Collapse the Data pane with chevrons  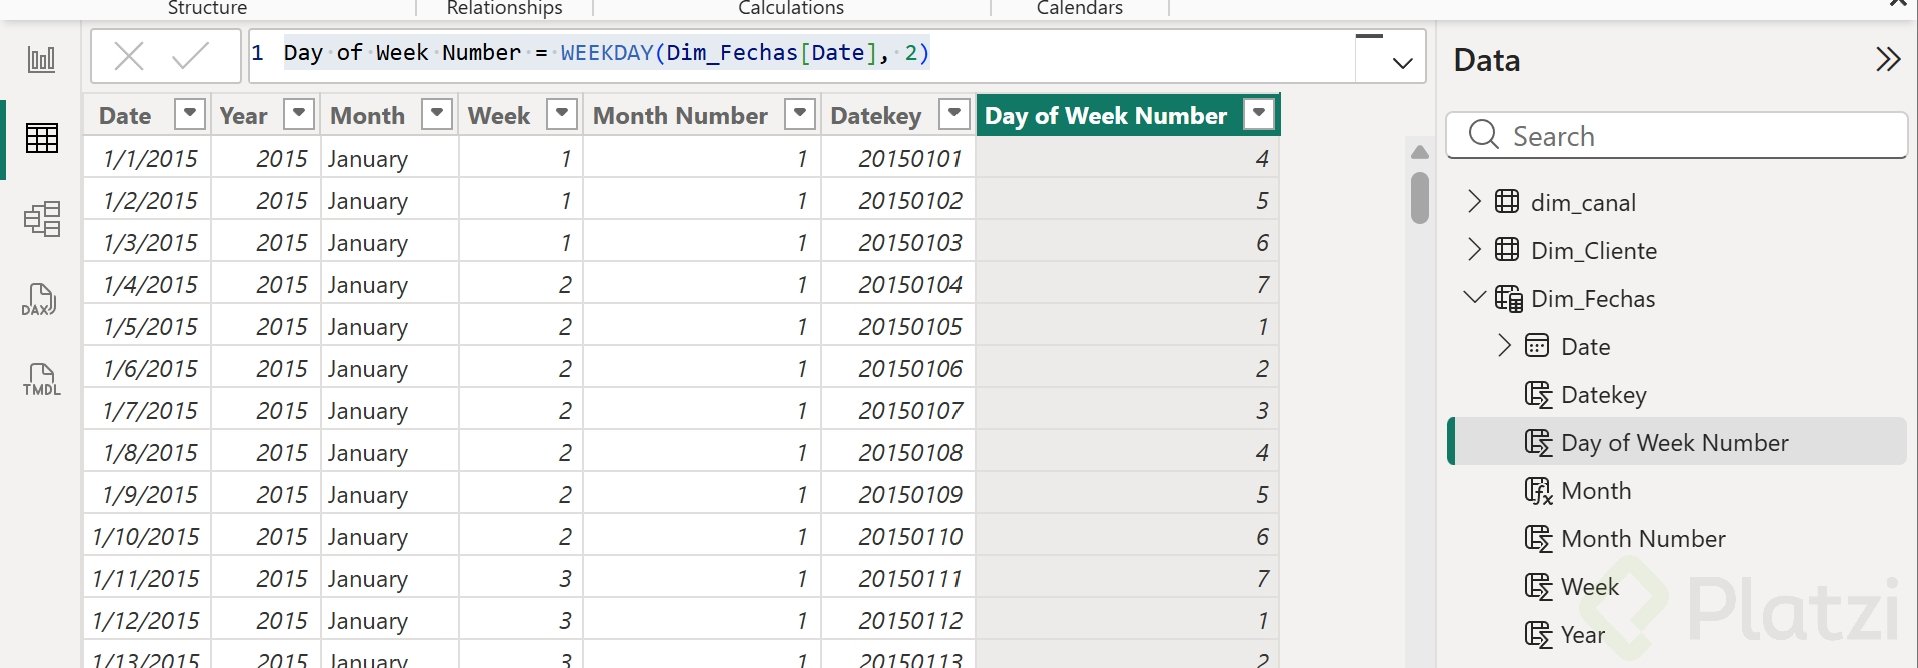1887,60
